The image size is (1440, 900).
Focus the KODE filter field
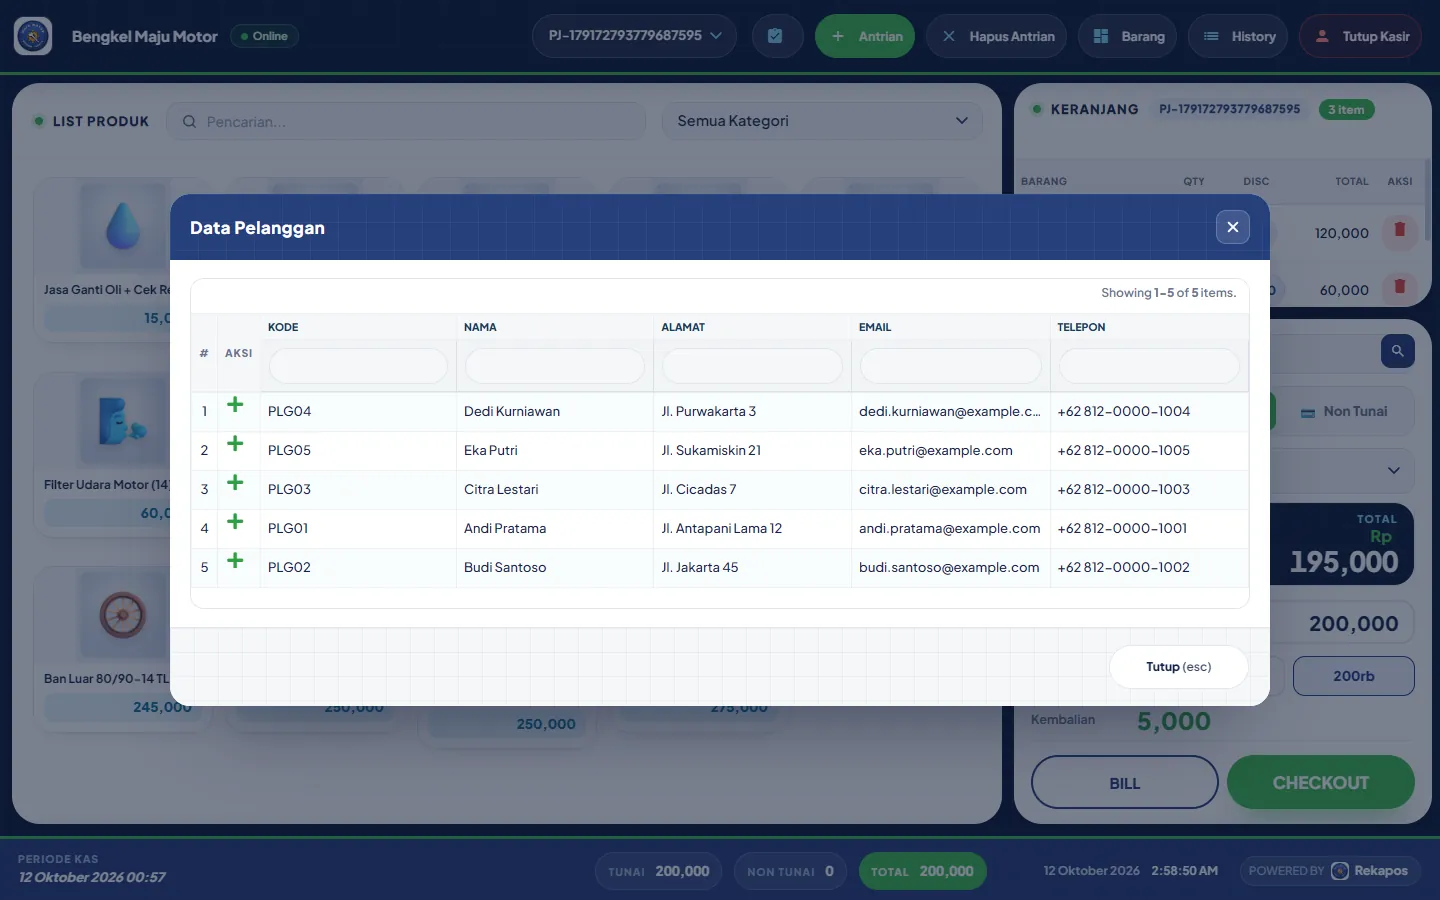[358, 366]
